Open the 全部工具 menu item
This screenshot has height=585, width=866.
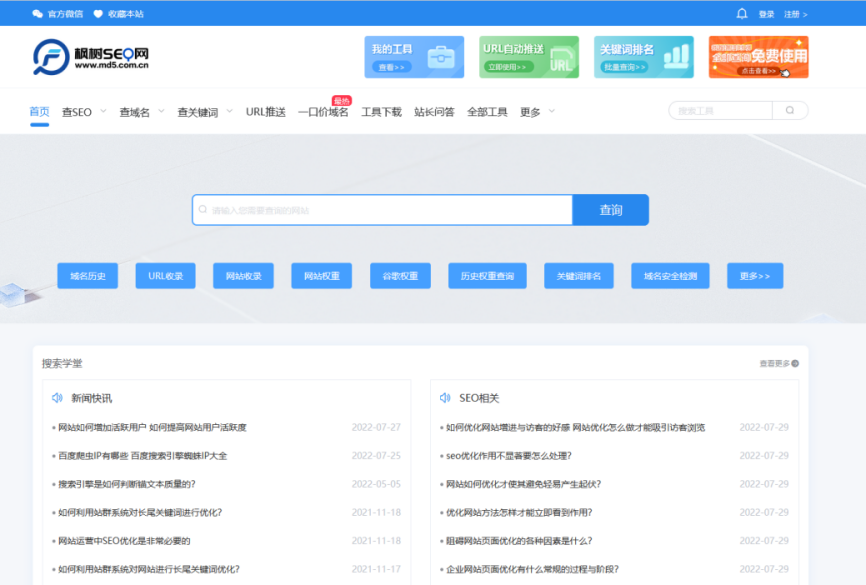coord(487,112)
